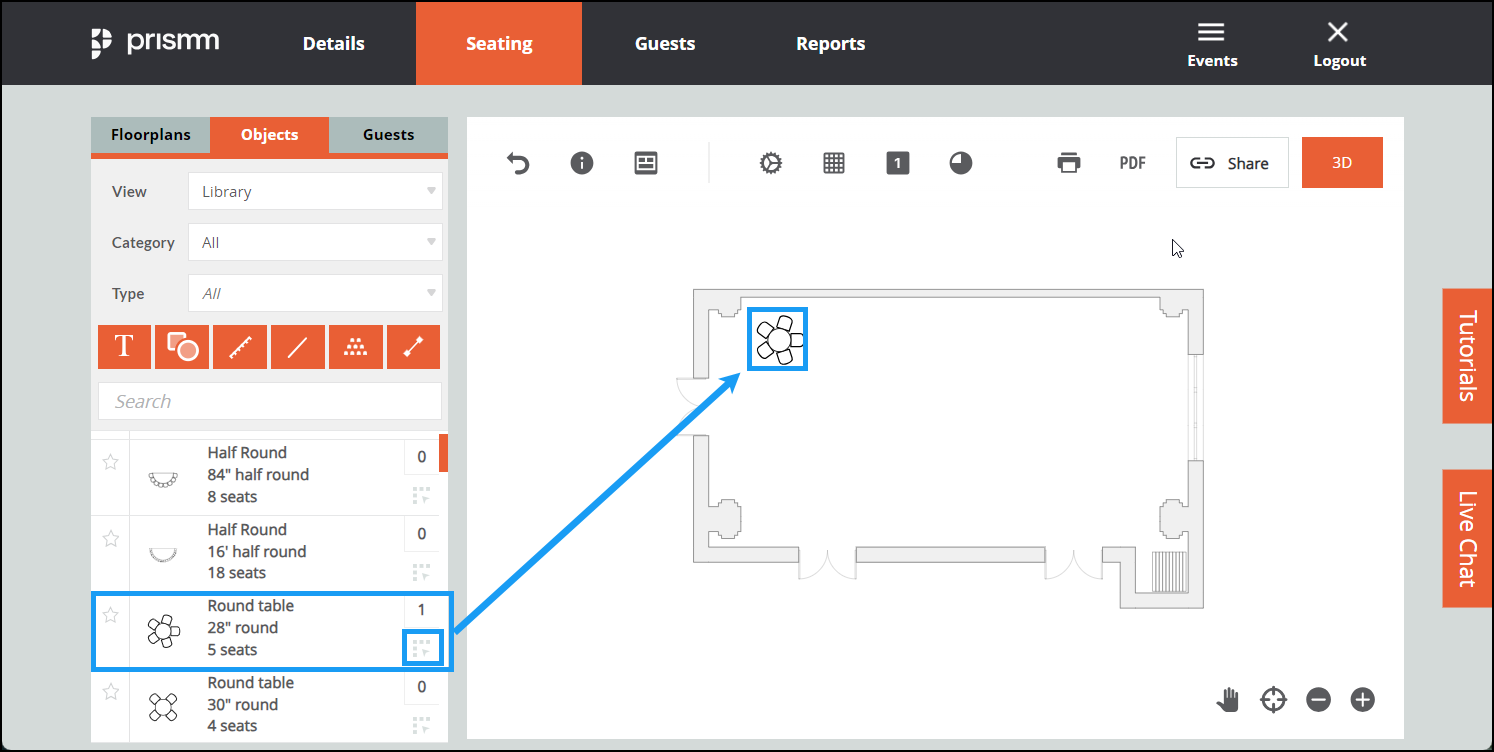Click the layout panel icon in toolbar
1494x752 pixels.
pyautogui.click(x=646, y=163)
